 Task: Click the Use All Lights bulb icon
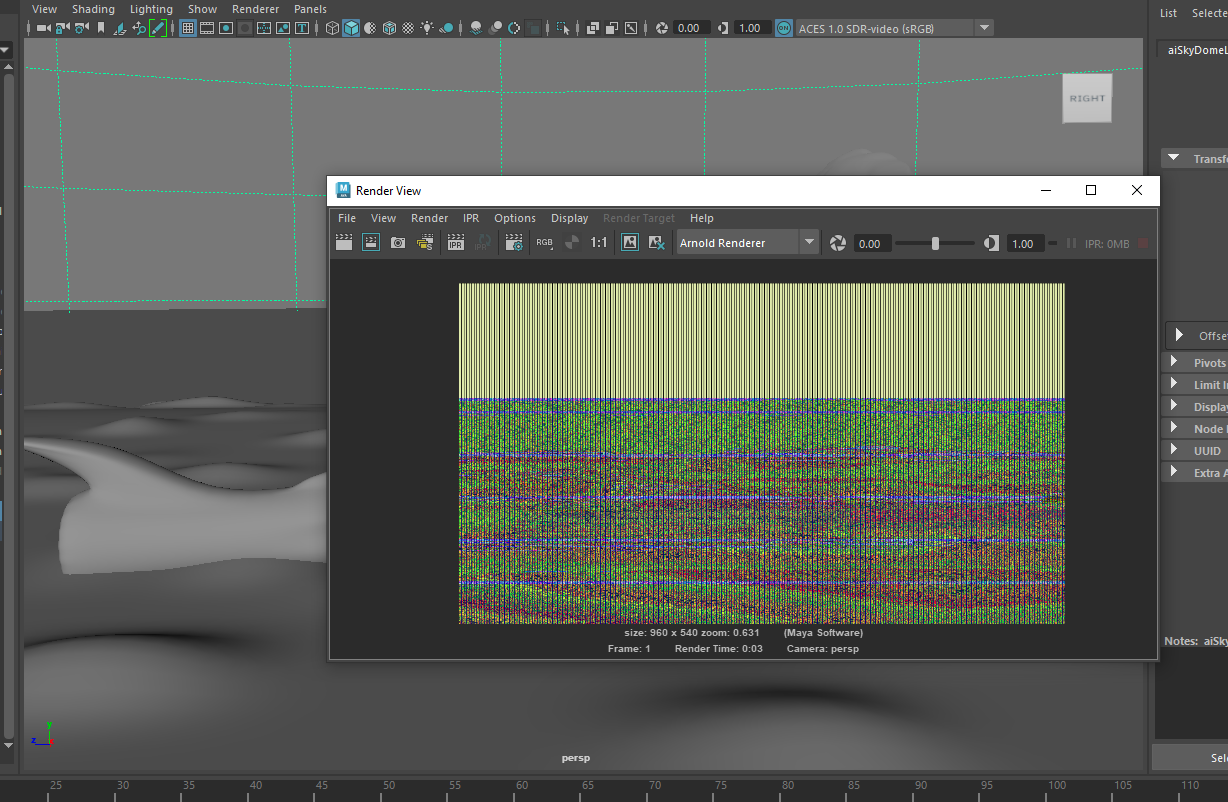(x=427, y=28)
